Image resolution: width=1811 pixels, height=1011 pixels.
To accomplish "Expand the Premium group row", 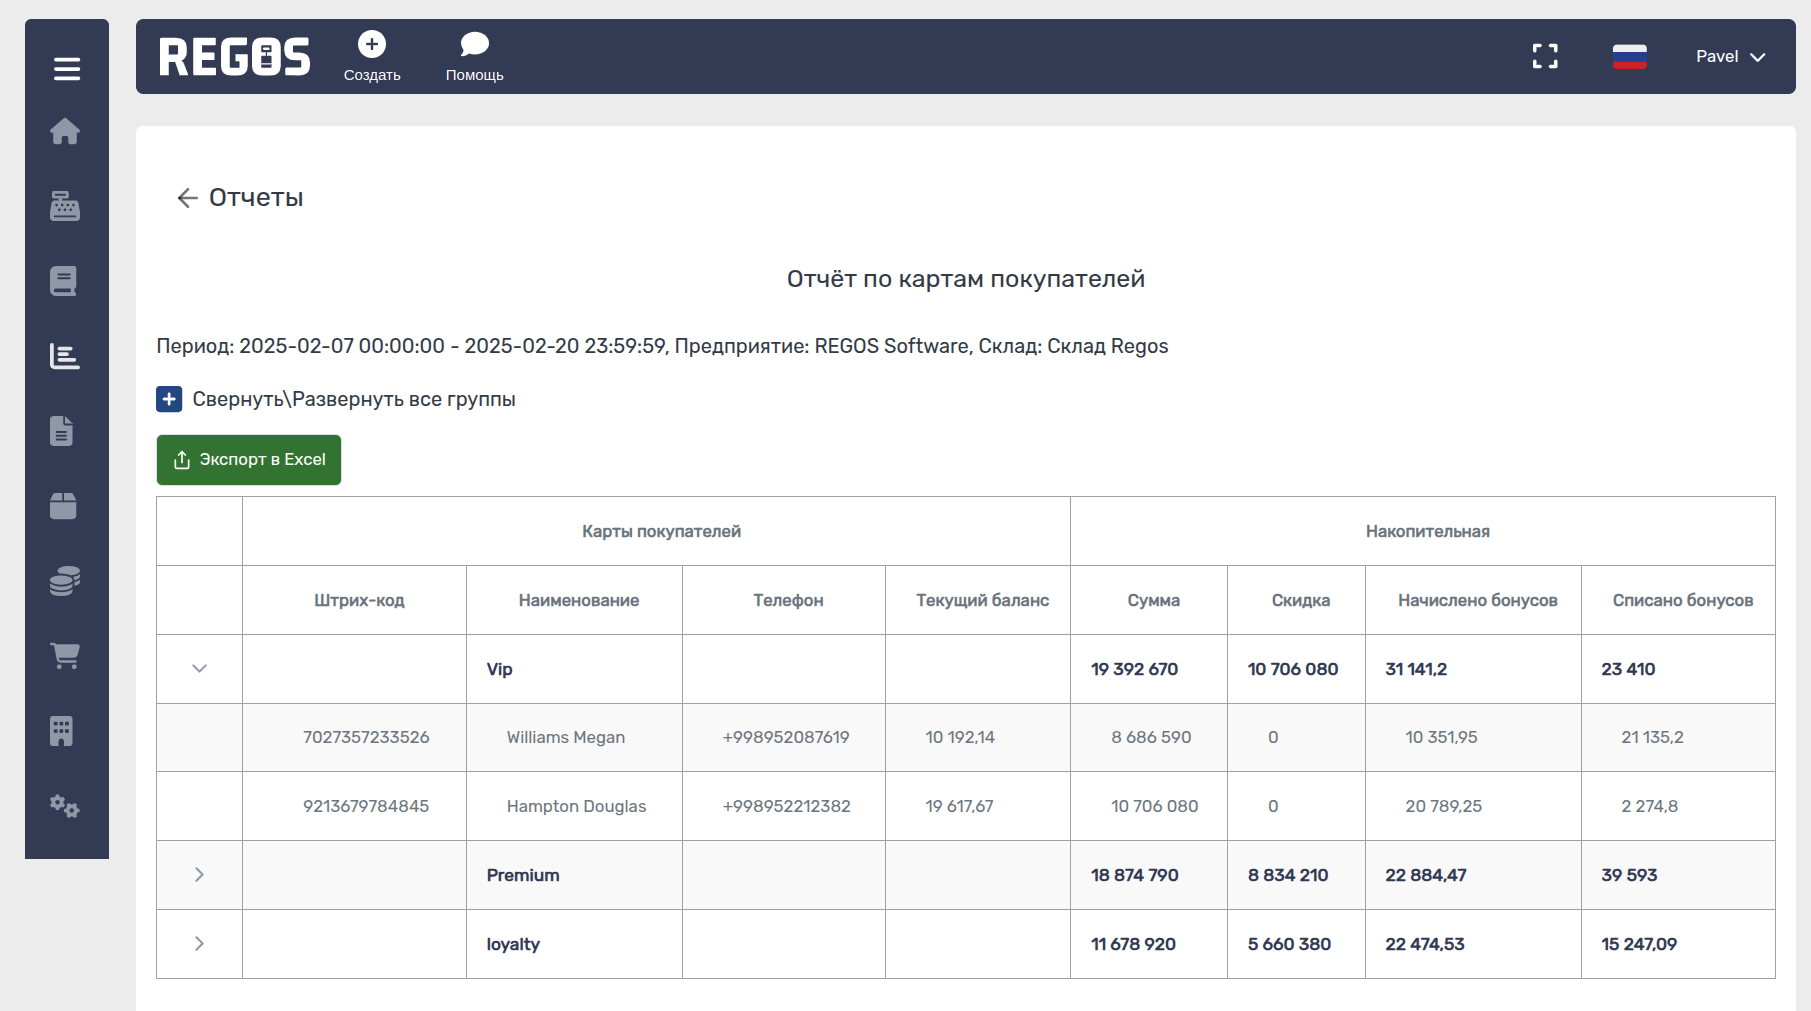I will pyautogui.click(x=199, y=875).
